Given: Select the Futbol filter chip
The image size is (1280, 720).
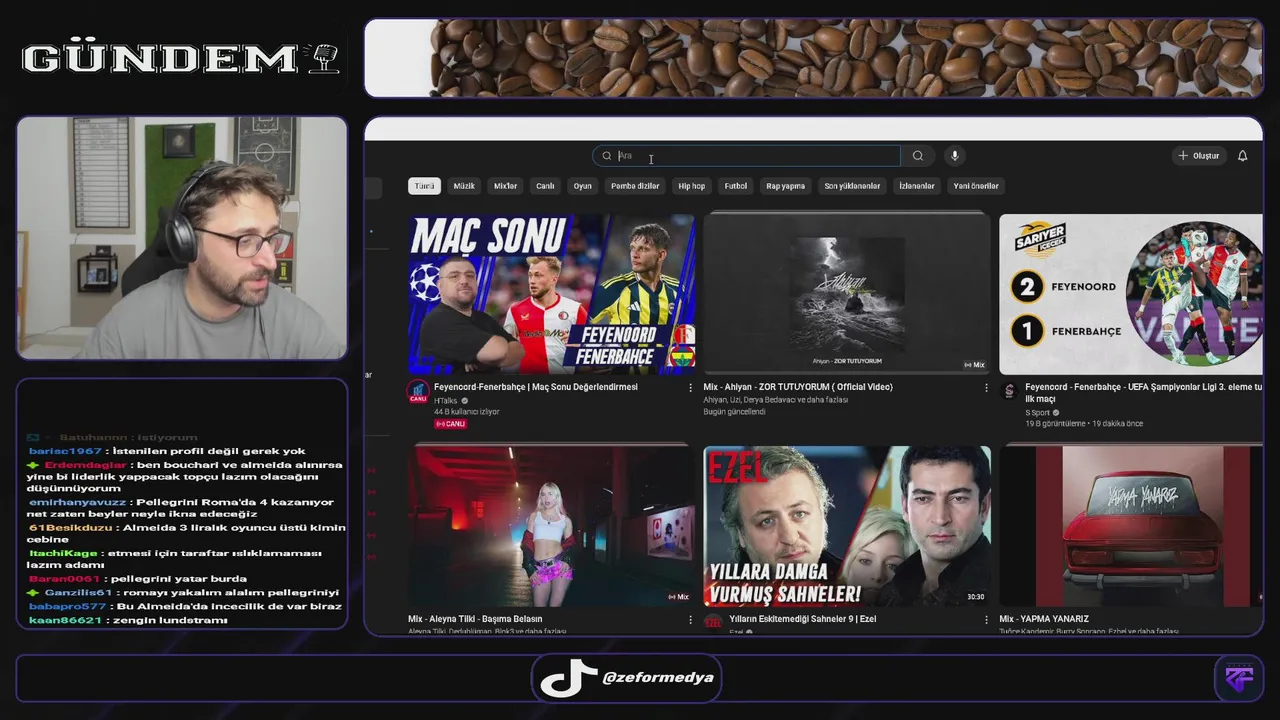Looking at the screenshot, I should (736, 186).
